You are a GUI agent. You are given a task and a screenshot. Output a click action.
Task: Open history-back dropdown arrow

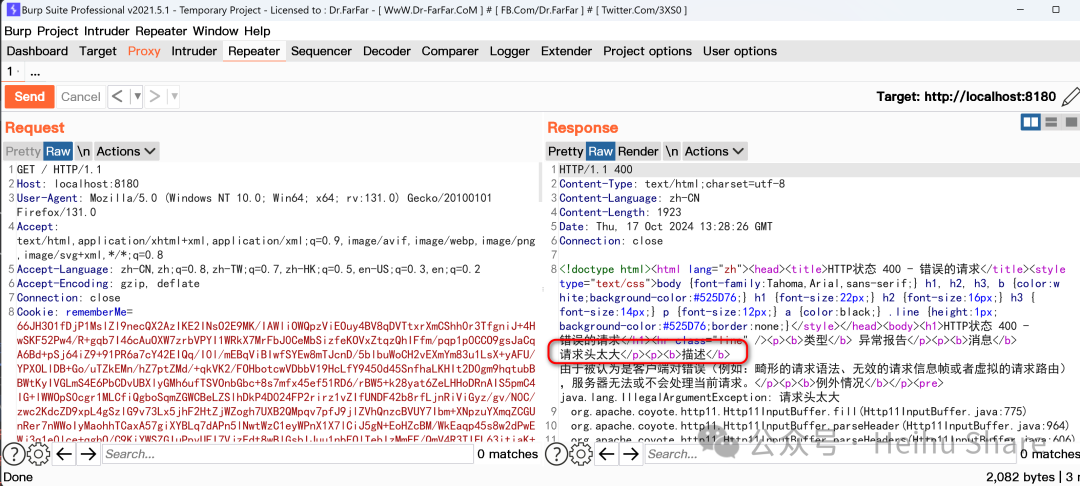(x=137, y=96)
